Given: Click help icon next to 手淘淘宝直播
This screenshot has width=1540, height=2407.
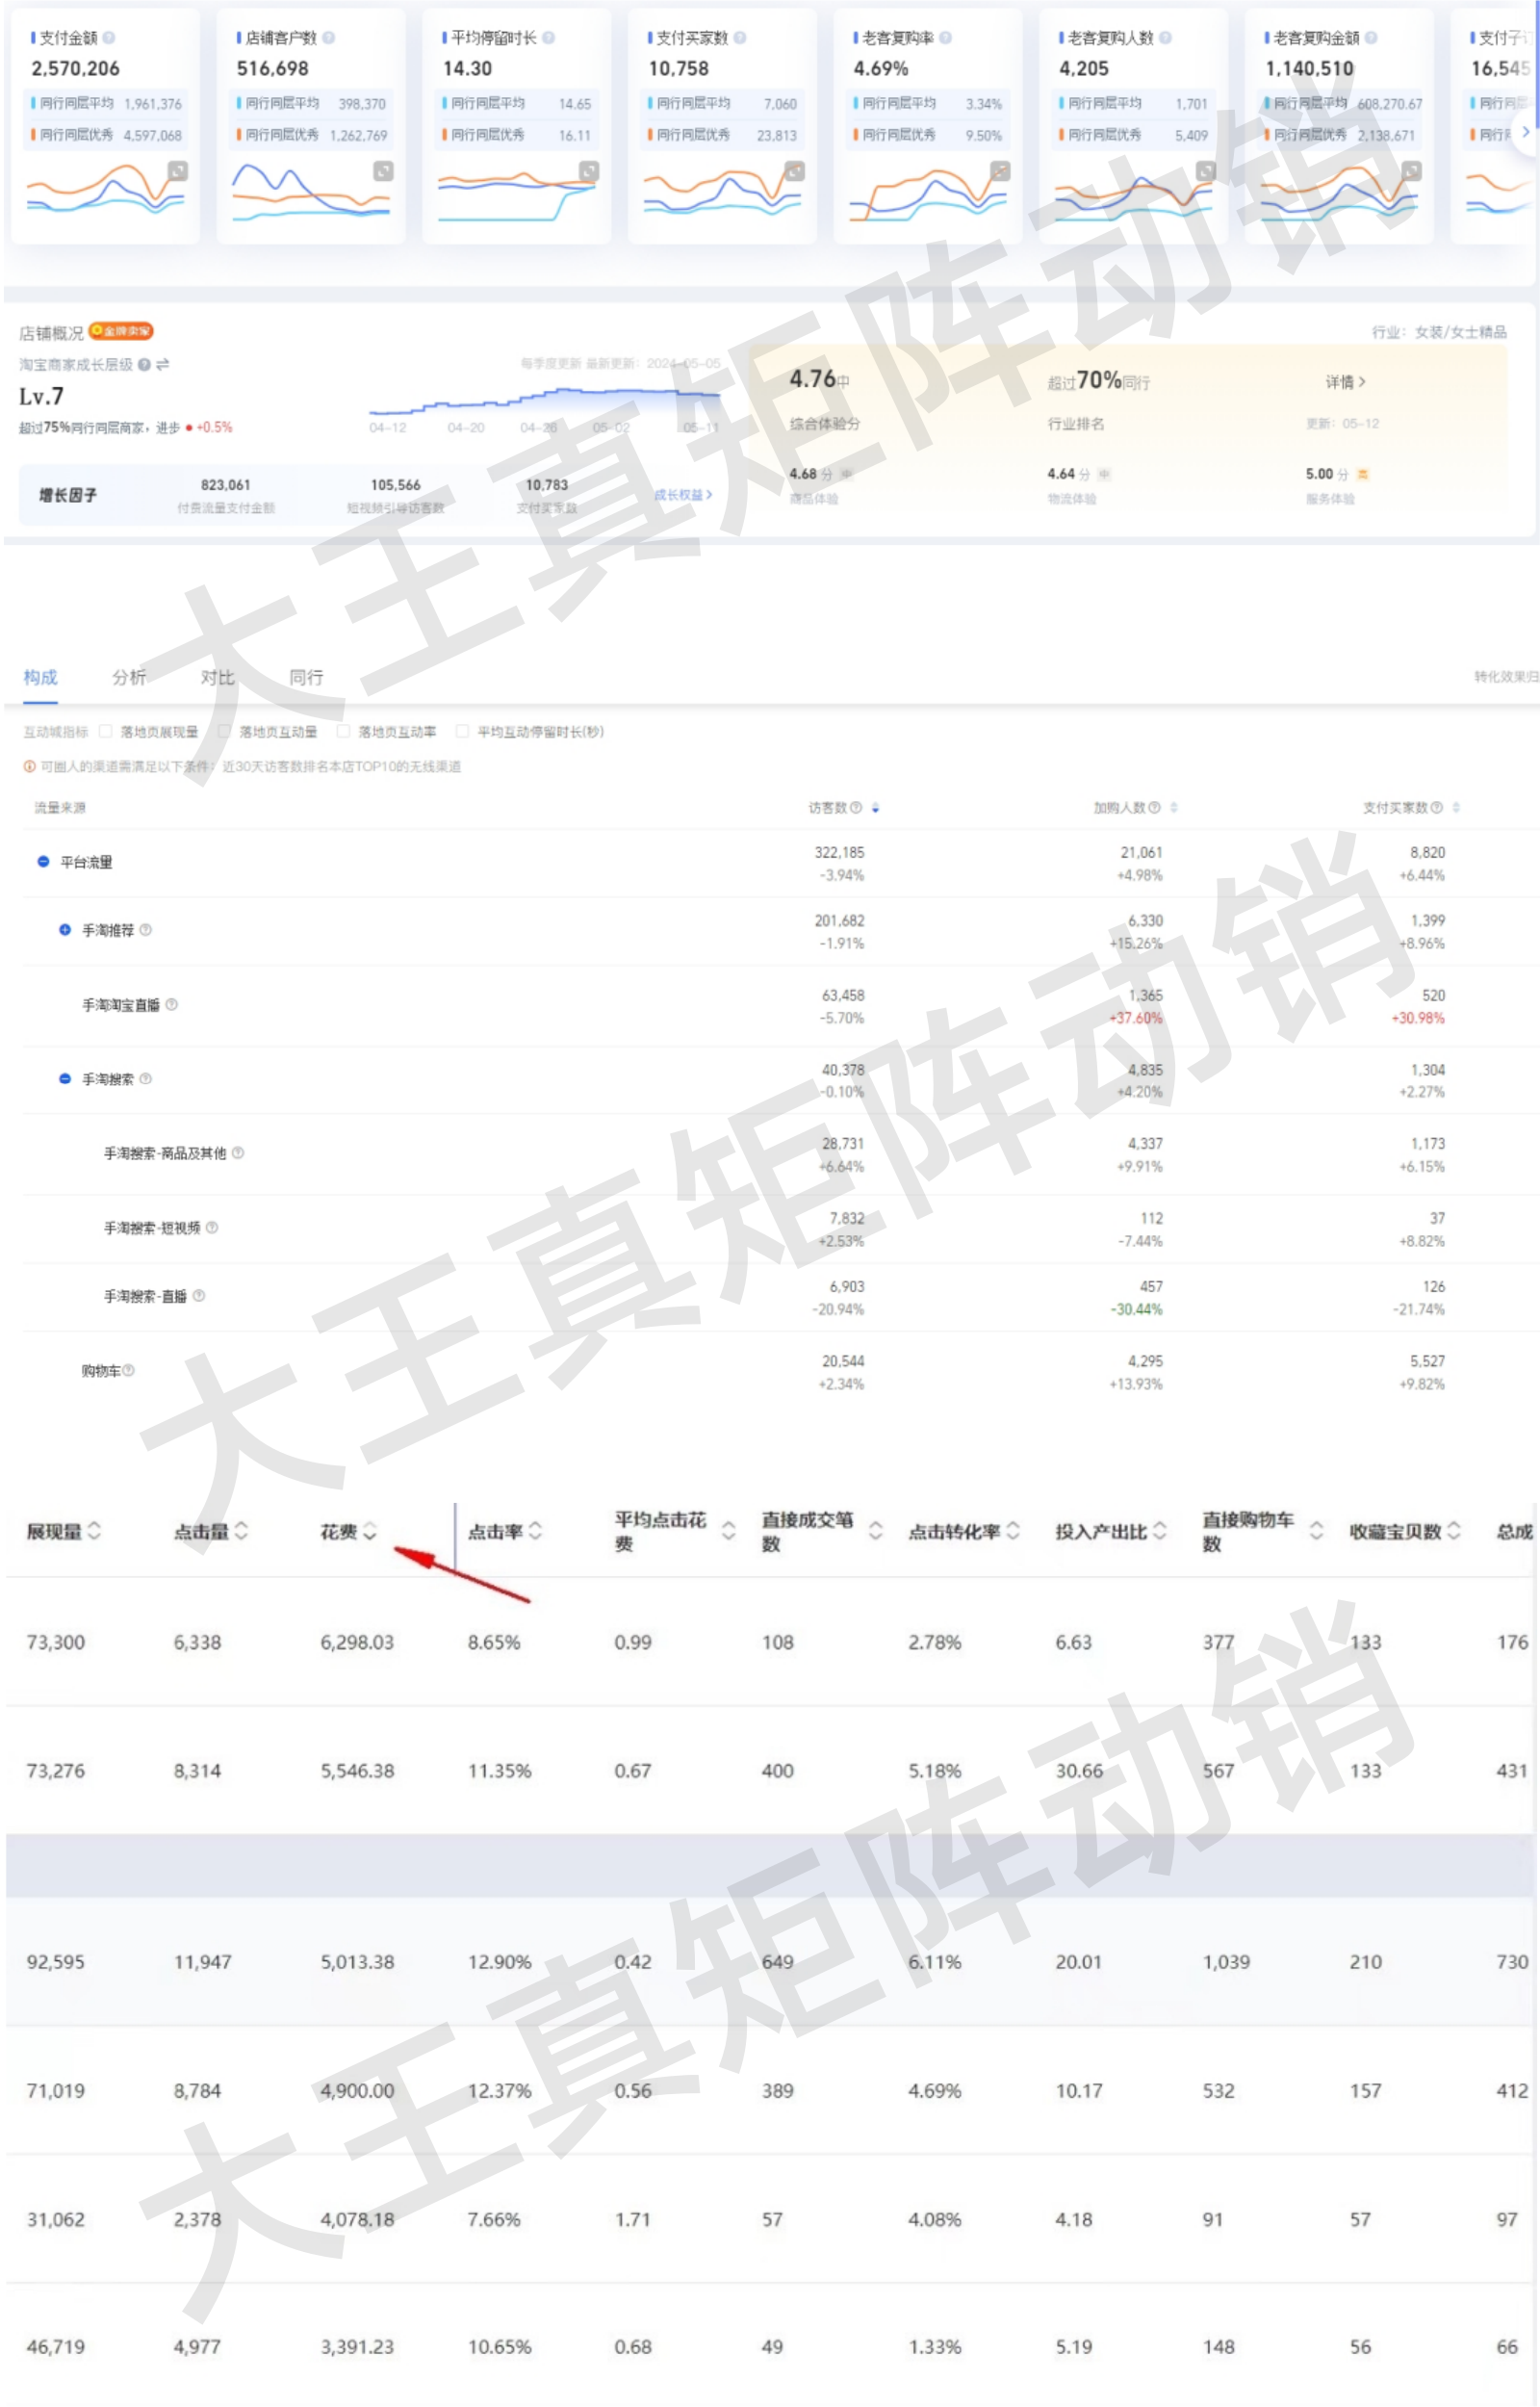Looking at the screenshot, I should pos(172,1005).
